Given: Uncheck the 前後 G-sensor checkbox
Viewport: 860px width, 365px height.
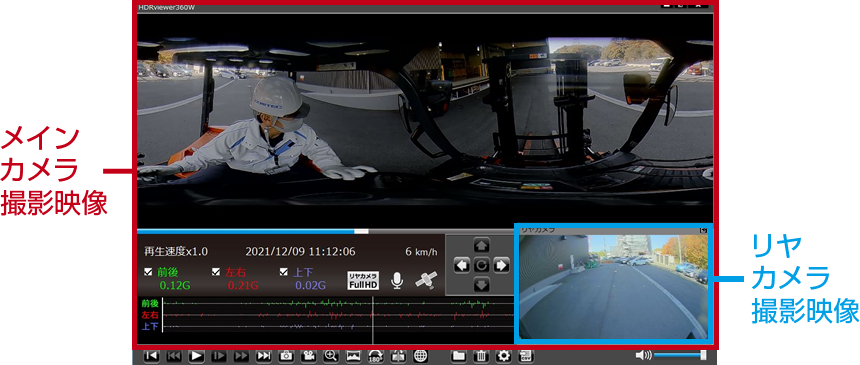Looking at the screenshot, I should (148, 272).
